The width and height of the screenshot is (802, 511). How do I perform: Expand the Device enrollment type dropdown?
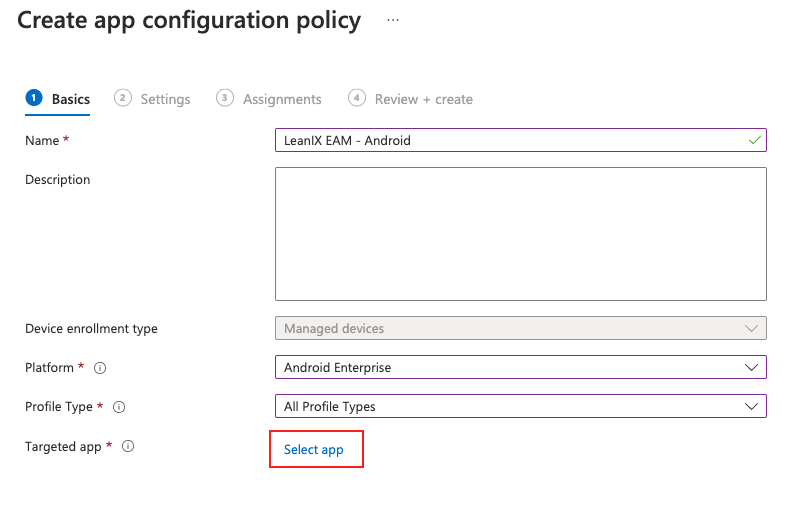coord(520,328)
